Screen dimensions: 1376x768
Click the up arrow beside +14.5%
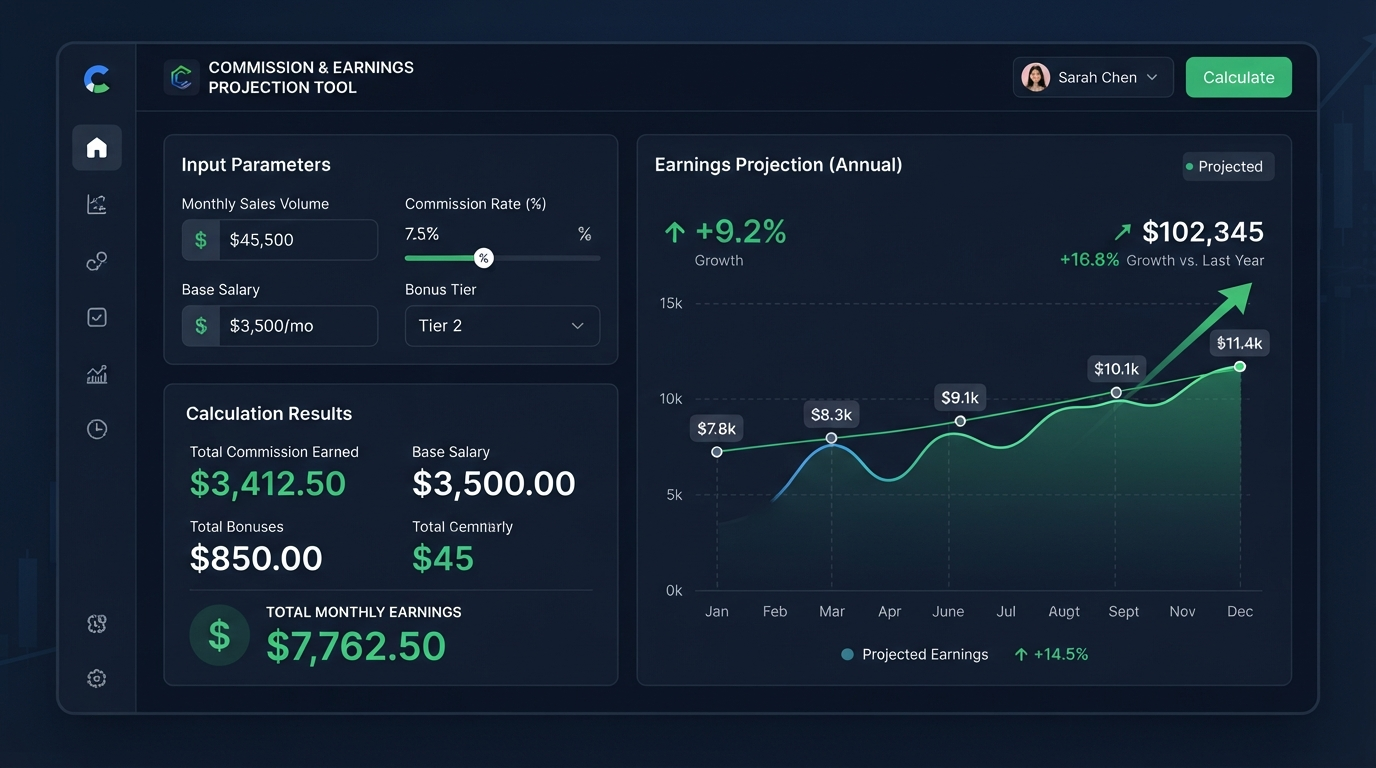[x=1021, y=654]
